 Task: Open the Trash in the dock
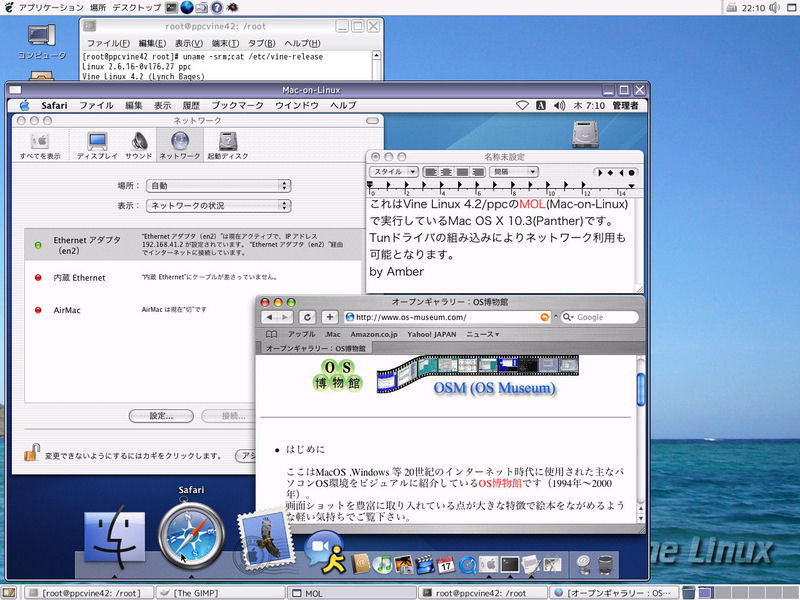tap(605, 564)
